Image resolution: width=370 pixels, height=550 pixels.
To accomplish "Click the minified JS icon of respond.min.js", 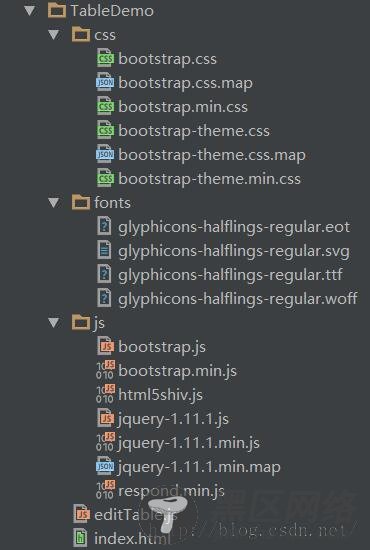I will (105, 490).
